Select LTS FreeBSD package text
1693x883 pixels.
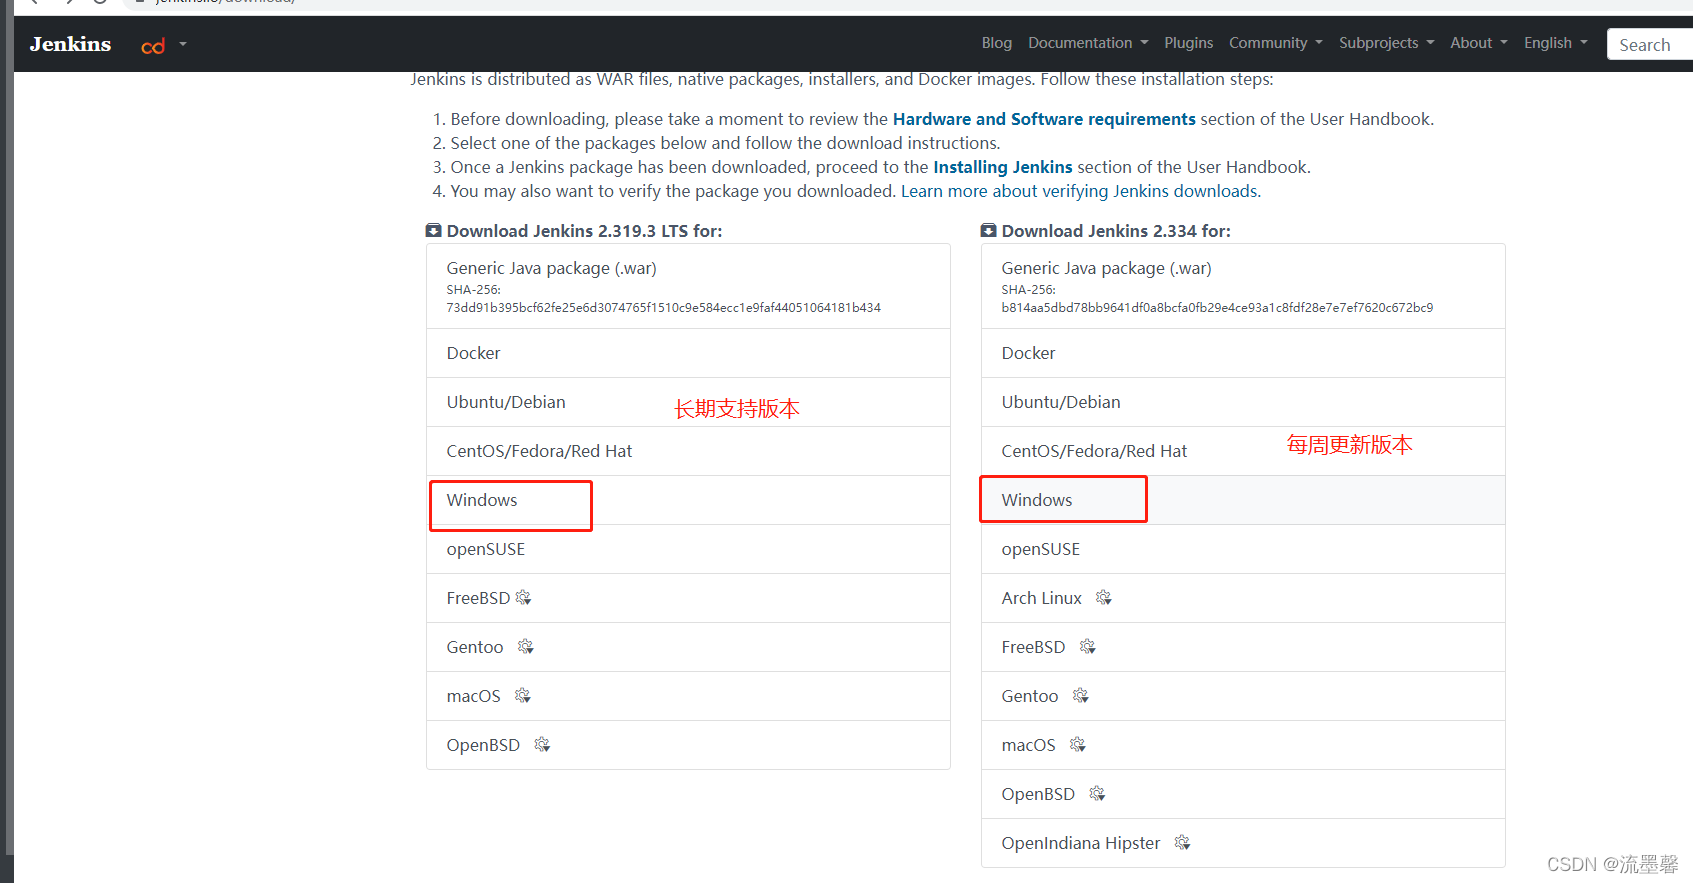[478, 598]
